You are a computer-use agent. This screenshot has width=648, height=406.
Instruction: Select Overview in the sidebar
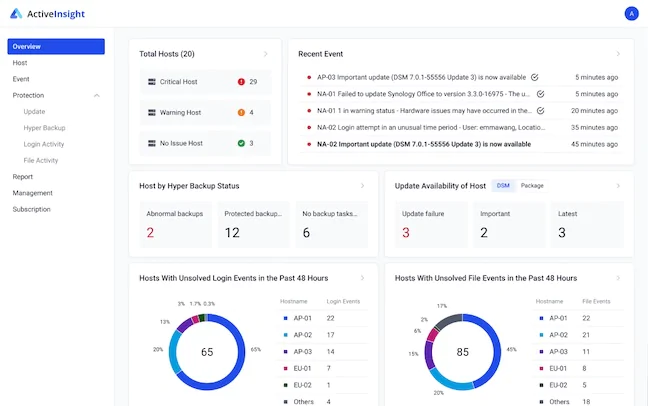[56, 46]
